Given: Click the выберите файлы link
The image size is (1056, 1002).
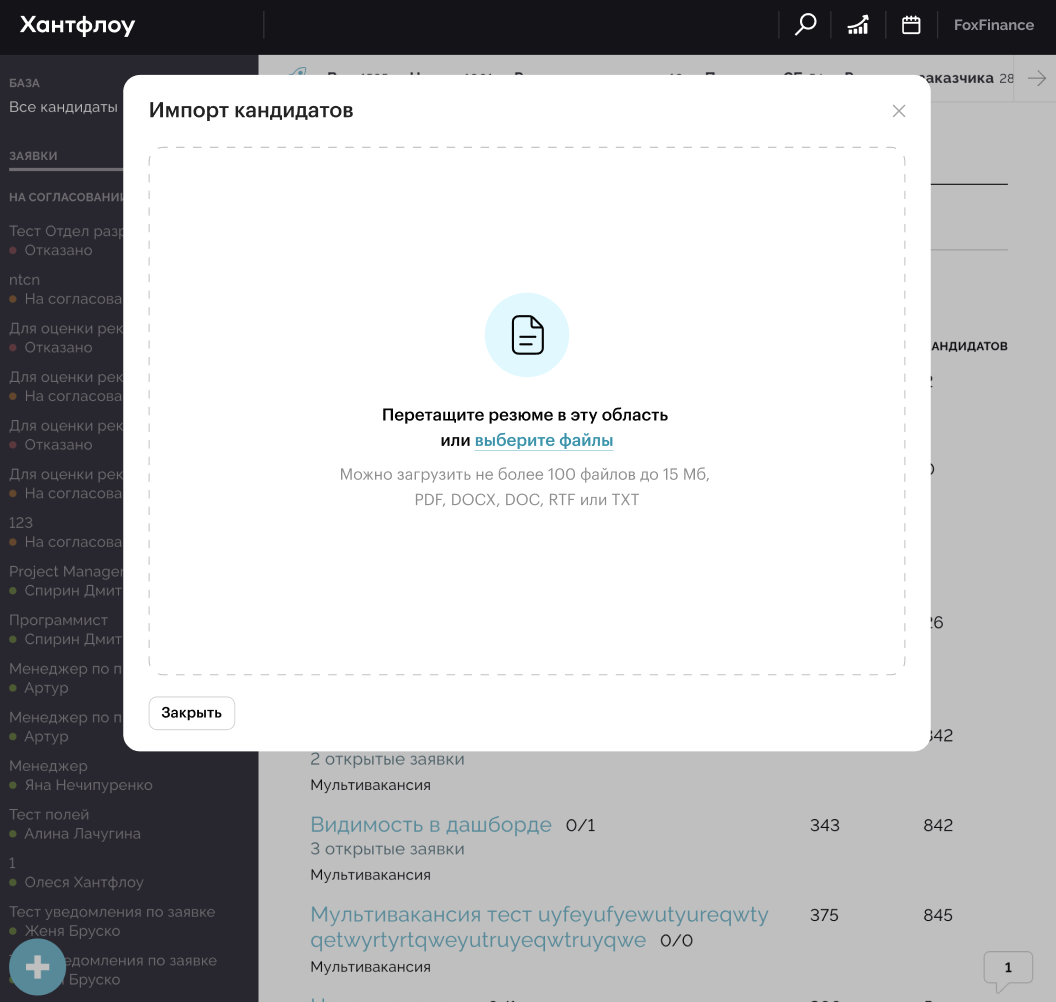Looking at the screenshot, I should [x=543, y=440].
